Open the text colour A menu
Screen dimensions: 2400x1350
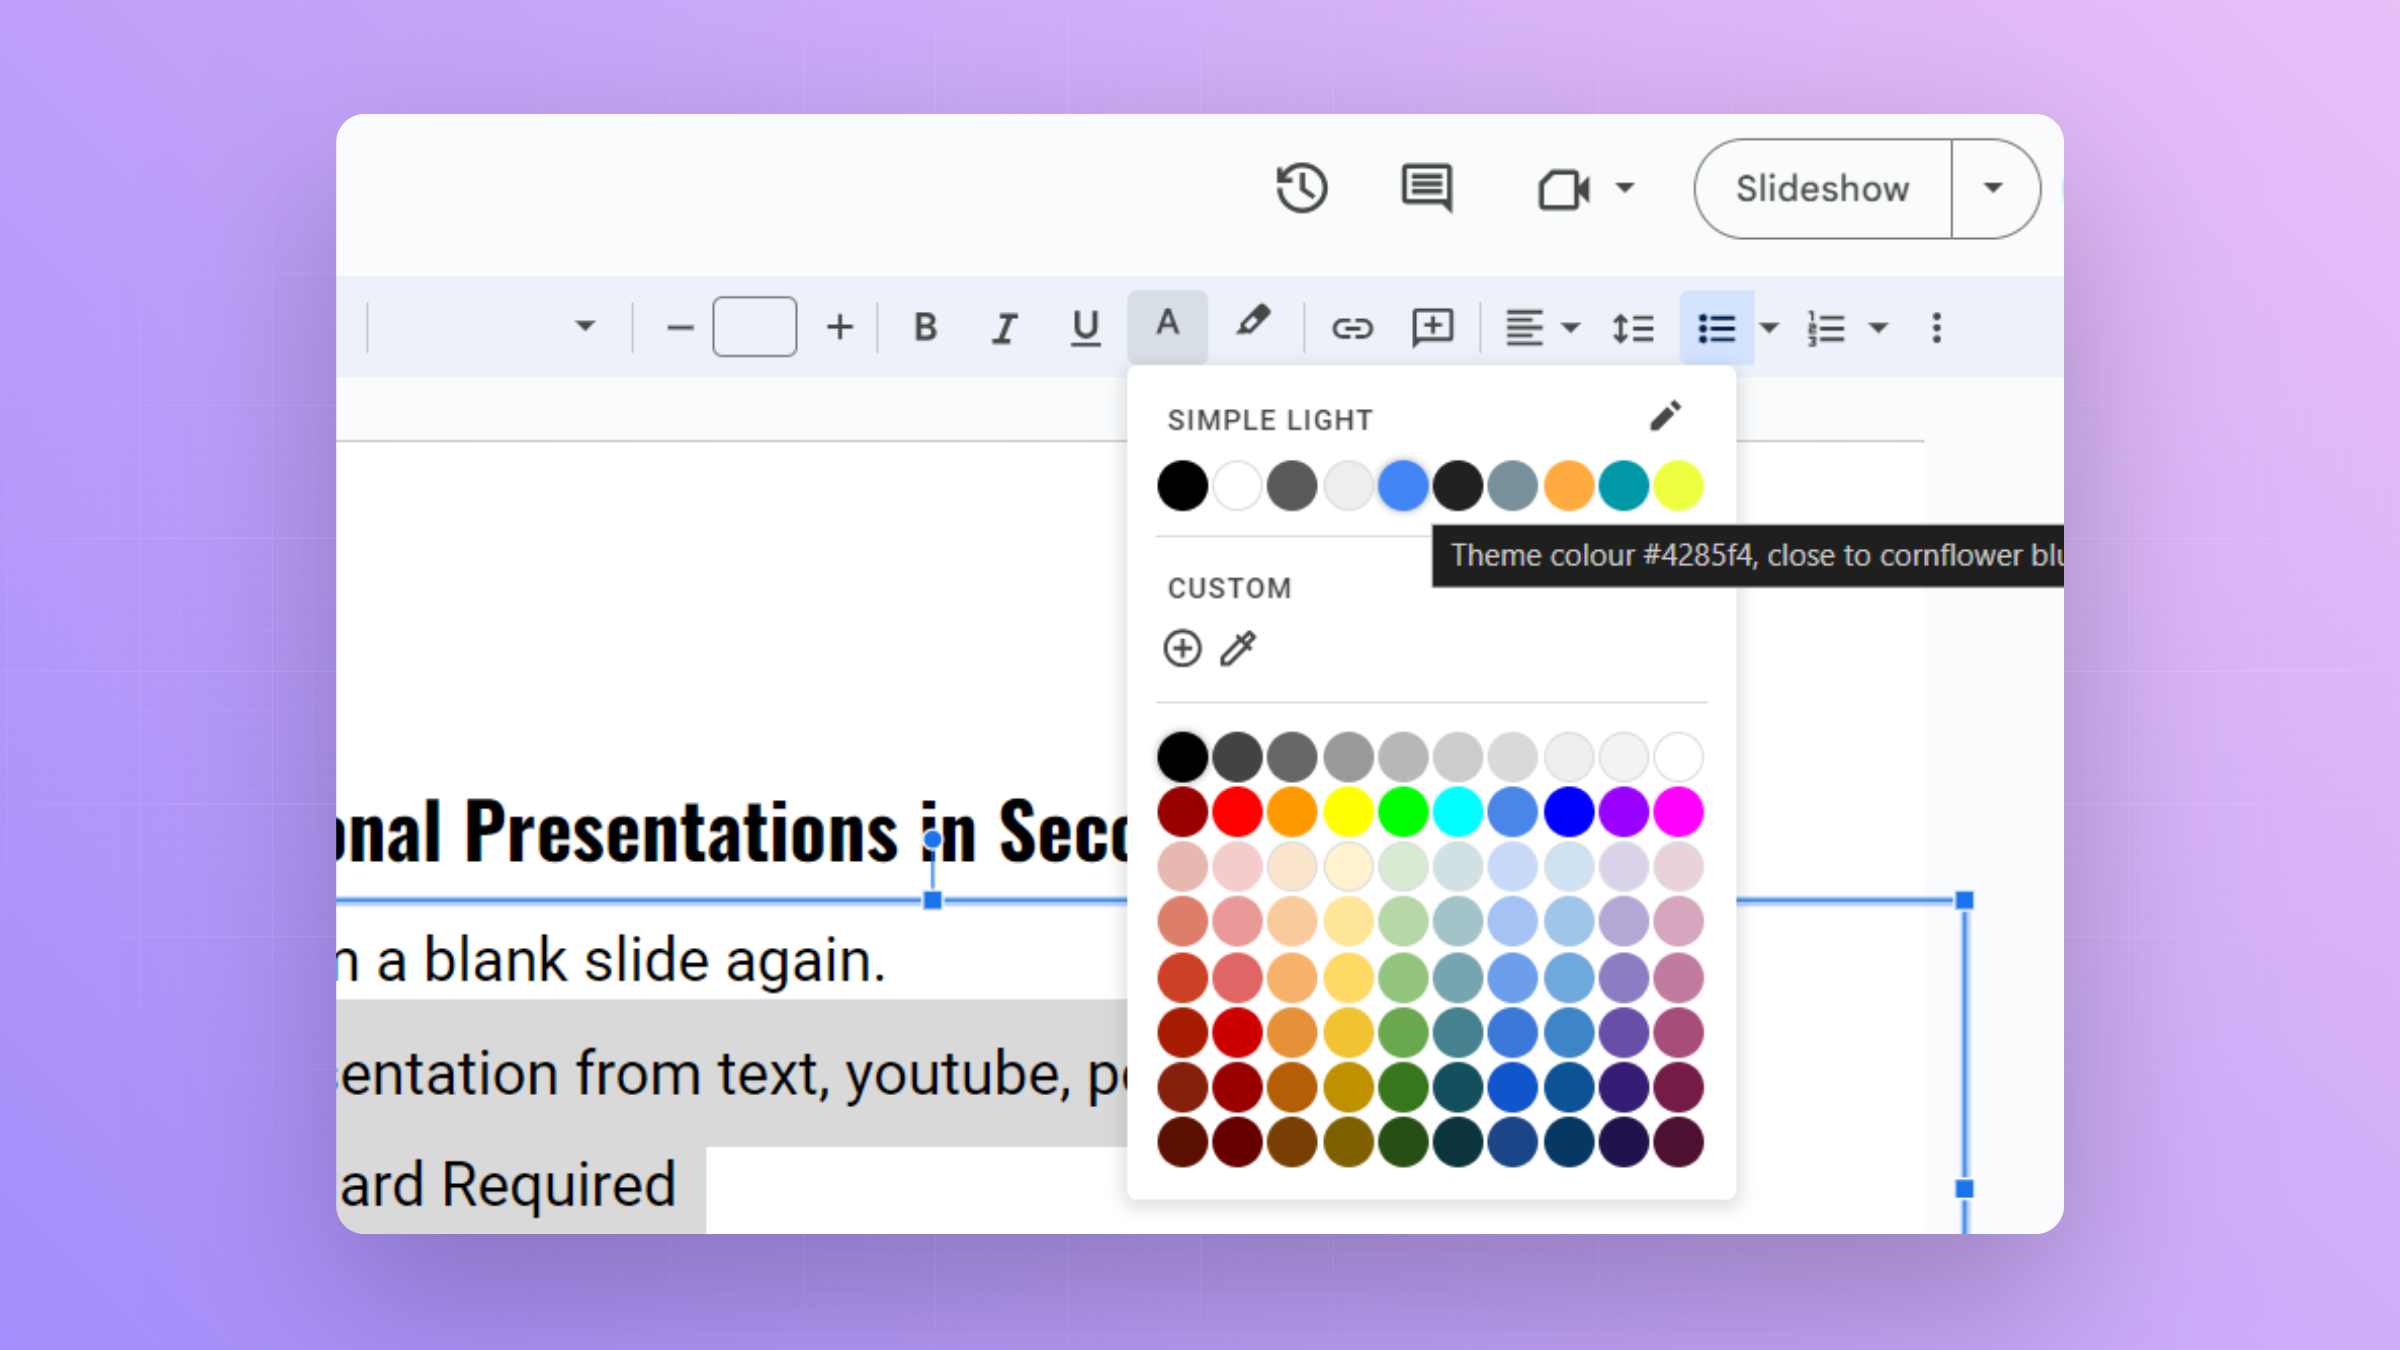click(1167, 325)
